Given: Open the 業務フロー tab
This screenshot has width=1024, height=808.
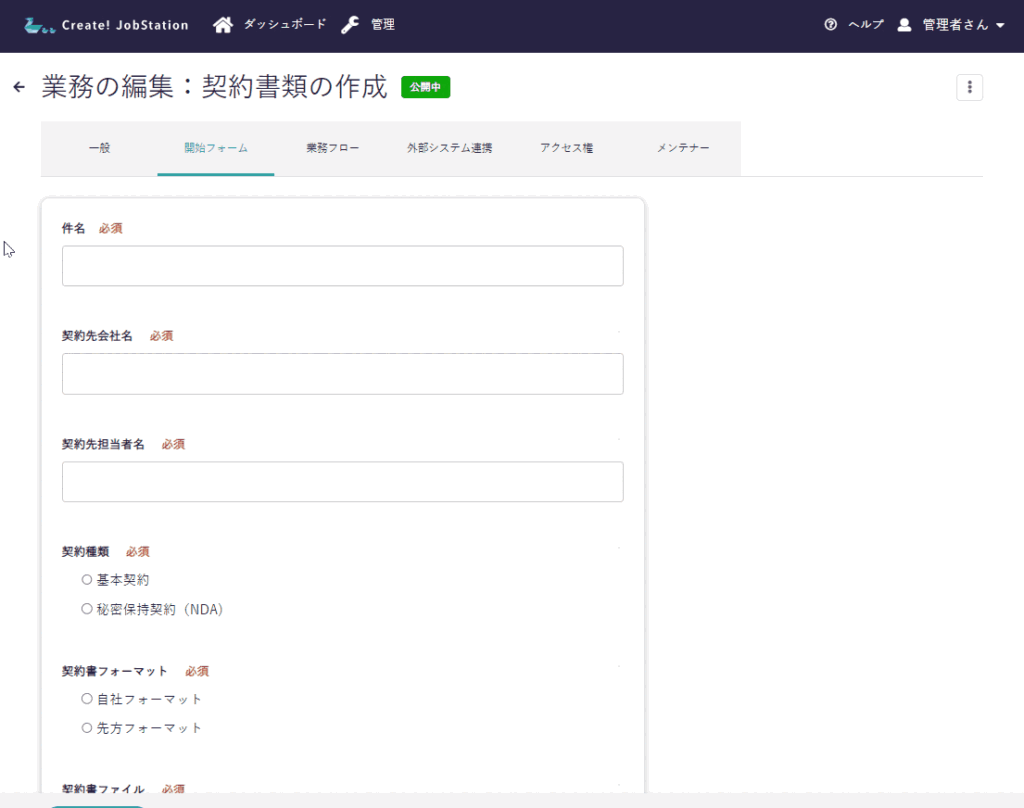Looking at the screenshot, I should click(x=332, y=148).
